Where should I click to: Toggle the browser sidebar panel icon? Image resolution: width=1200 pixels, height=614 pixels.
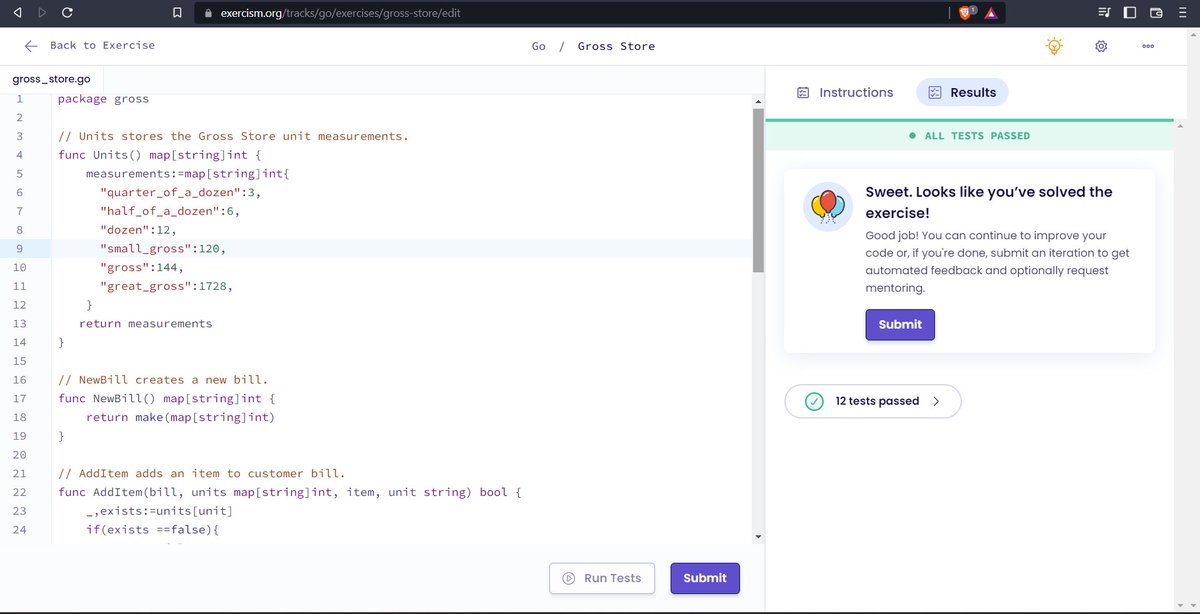[1130, 13]
